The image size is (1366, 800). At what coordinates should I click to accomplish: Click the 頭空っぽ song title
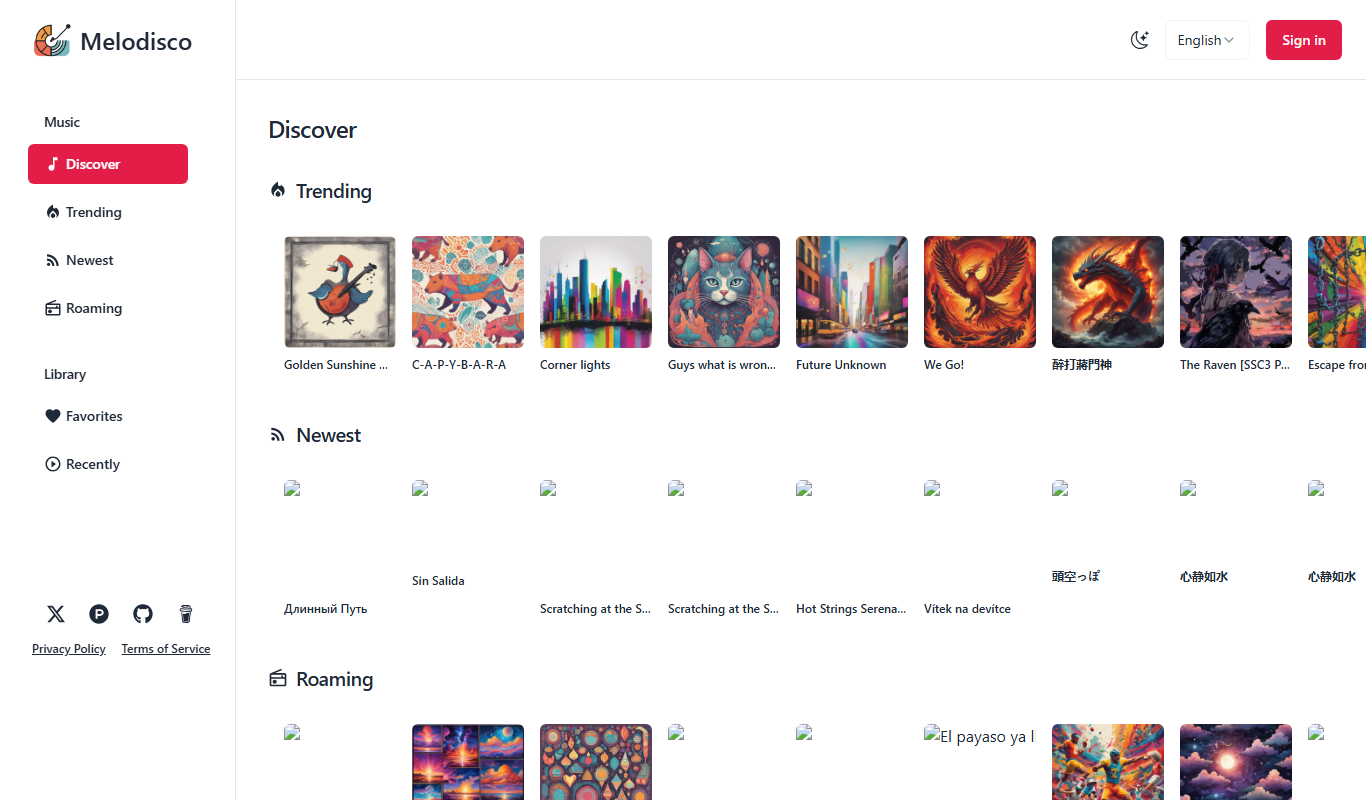(x=1076, y=577)
